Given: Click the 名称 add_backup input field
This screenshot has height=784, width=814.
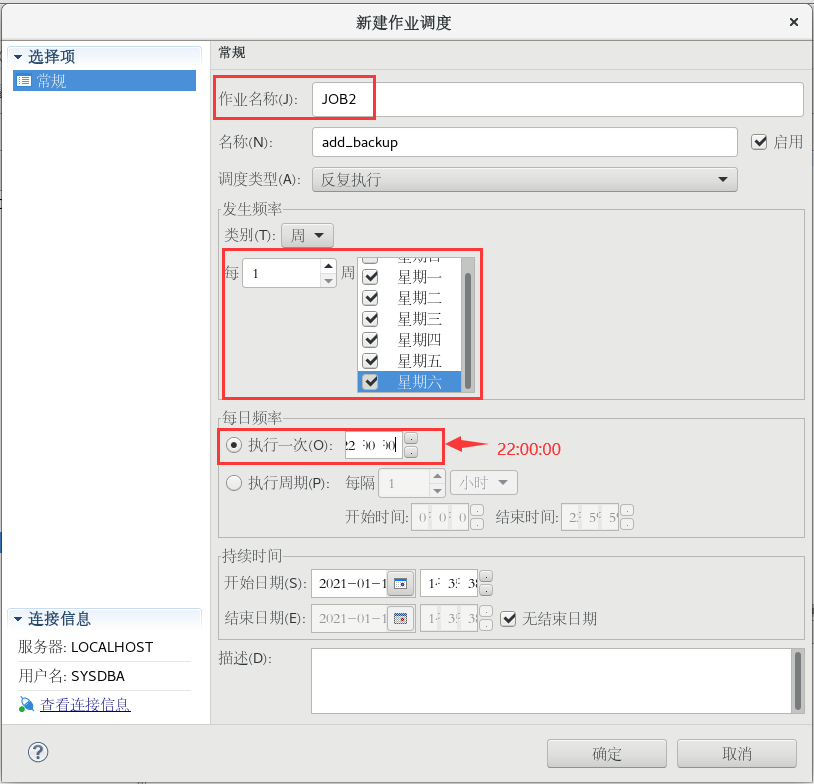Looking at the screenshot, I should pyautogui.click(x=524, y=142).
